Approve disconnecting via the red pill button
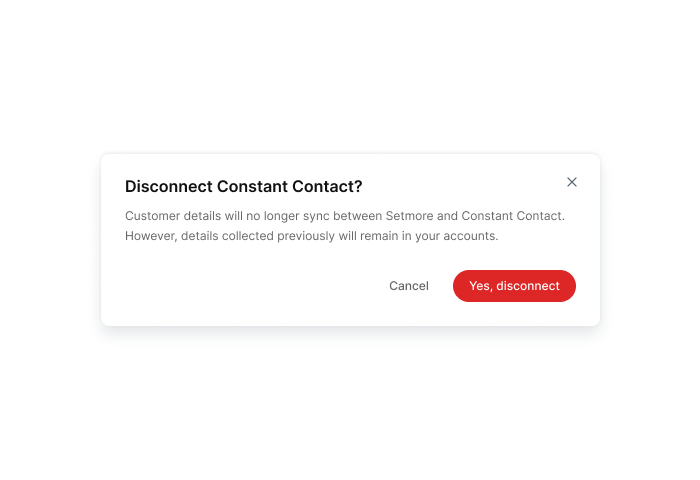 coord(514,286)
